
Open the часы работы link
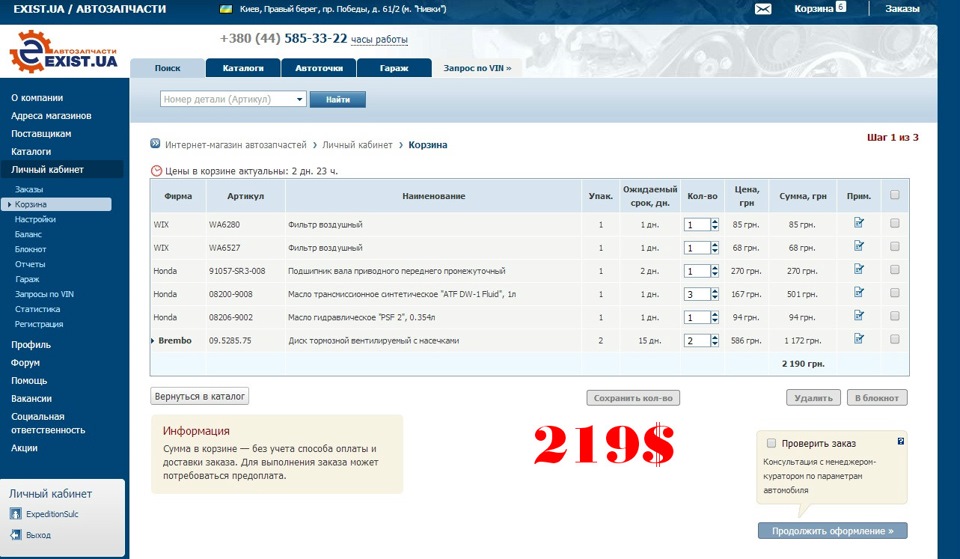[x=379, y=40]
